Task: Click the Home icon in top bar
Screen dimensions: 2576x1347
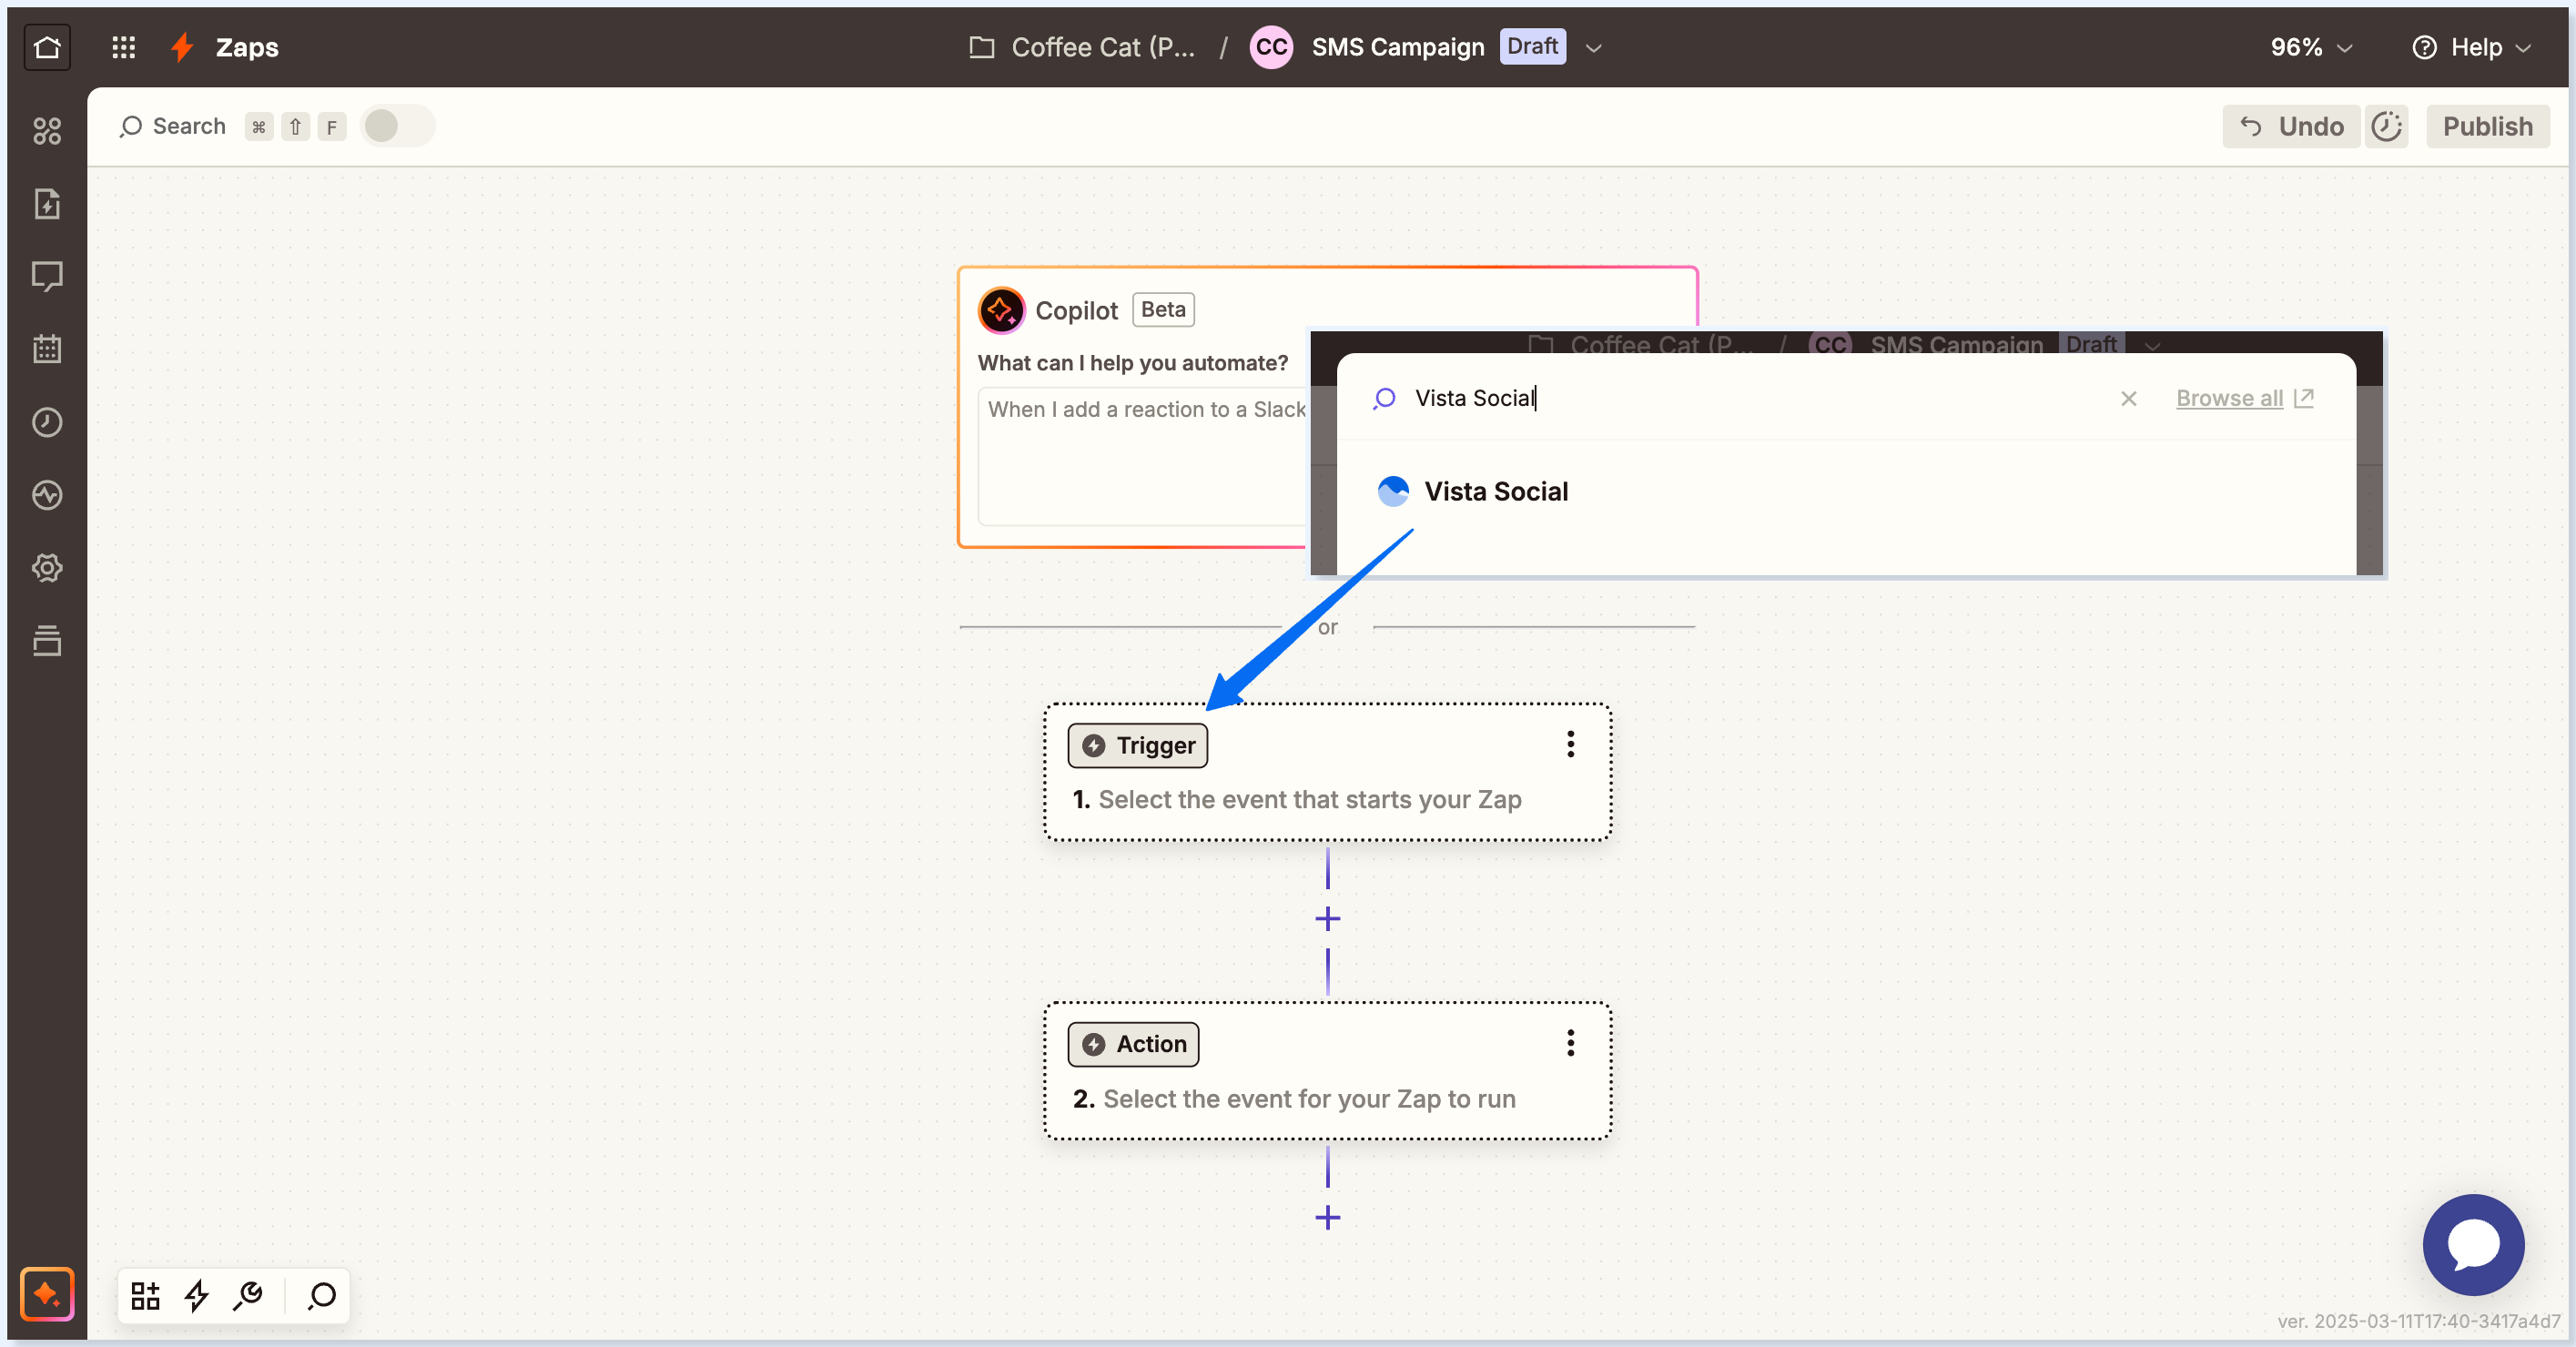Action: pyautogui.click(x=47, y=47)
